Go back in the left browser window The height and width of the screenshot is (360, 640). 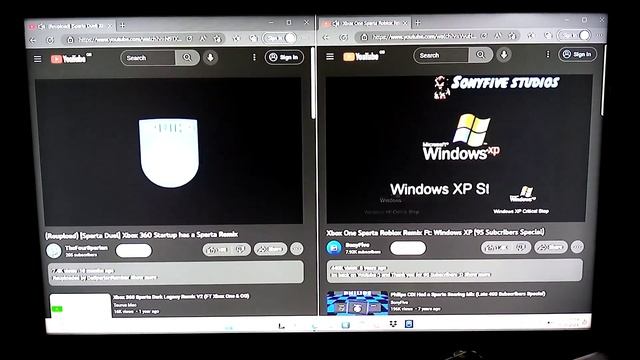33,40
